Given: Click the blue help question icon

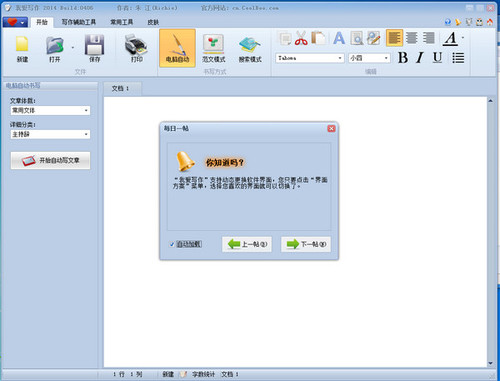Looking at the screenshot, I should [x=448, y=22].
